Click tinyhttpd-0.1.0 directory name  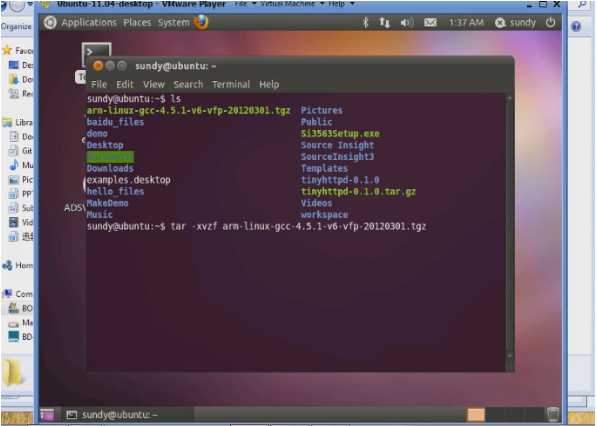340,180
